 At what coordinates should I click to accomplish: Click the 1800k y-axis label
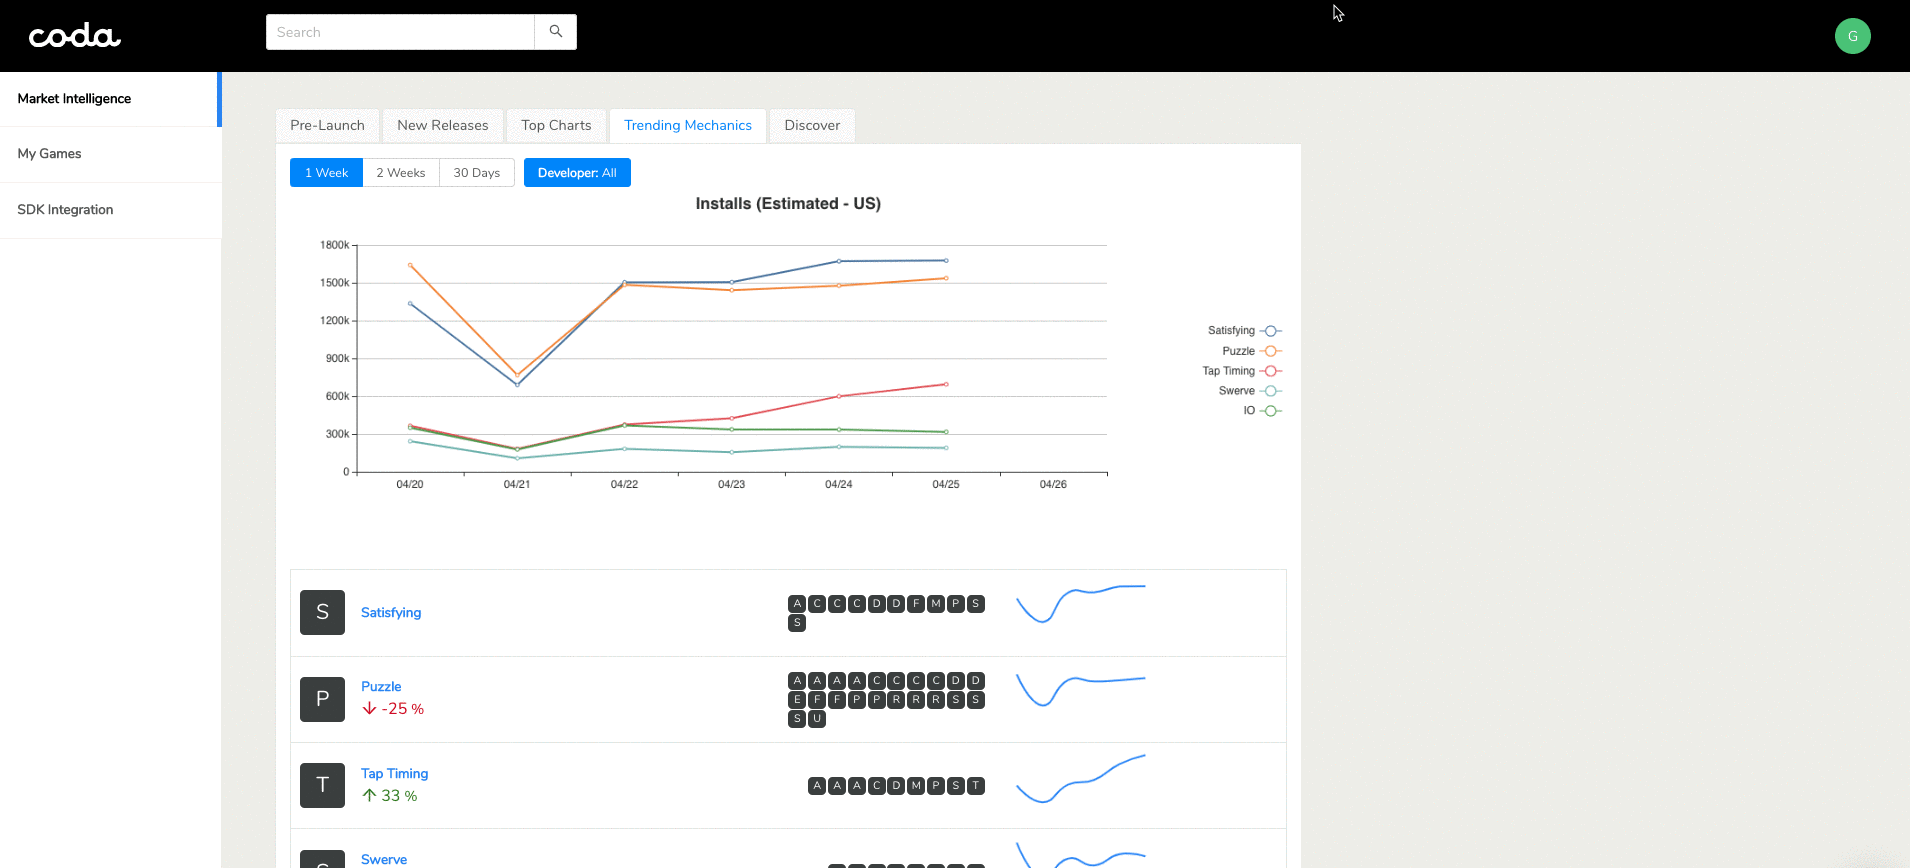coord(335,245)
